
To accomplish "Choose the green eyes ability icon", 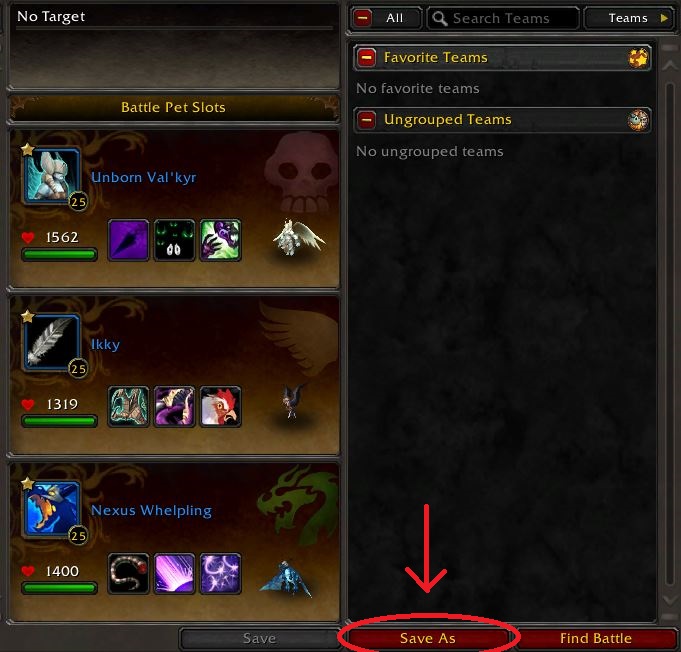I will point(174,240).
